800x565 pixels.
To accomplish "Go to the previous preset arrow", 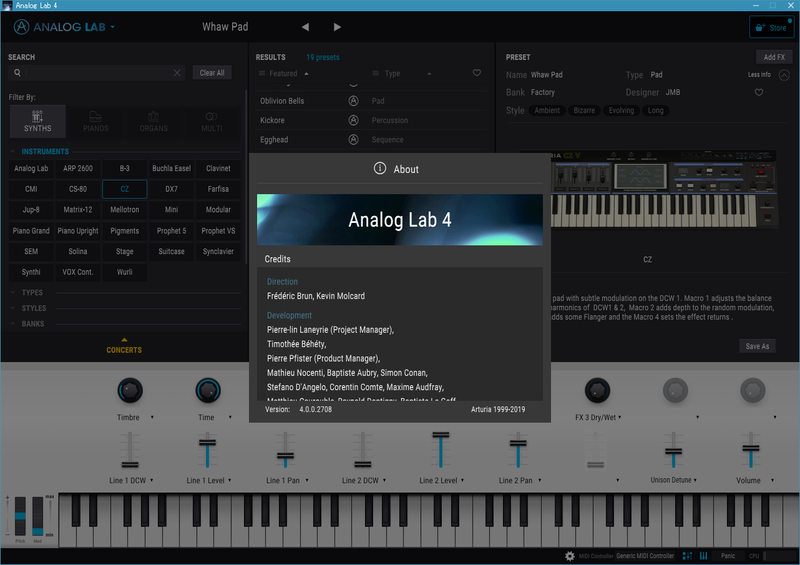I will (305, 27).
